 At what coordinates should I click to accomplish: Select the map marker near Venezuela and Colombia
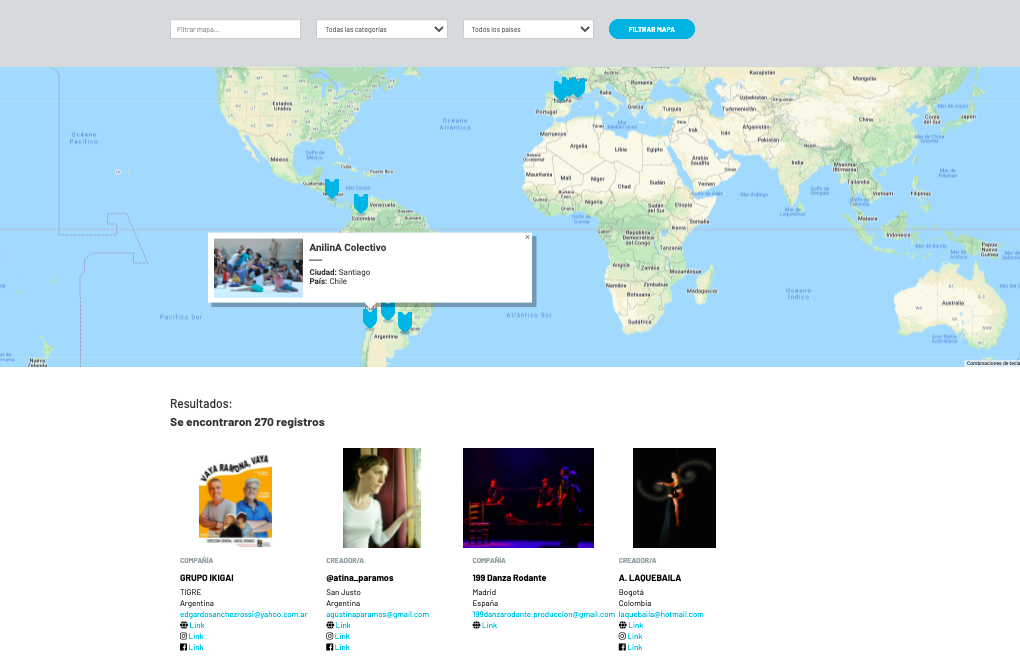tap(360, 204)
